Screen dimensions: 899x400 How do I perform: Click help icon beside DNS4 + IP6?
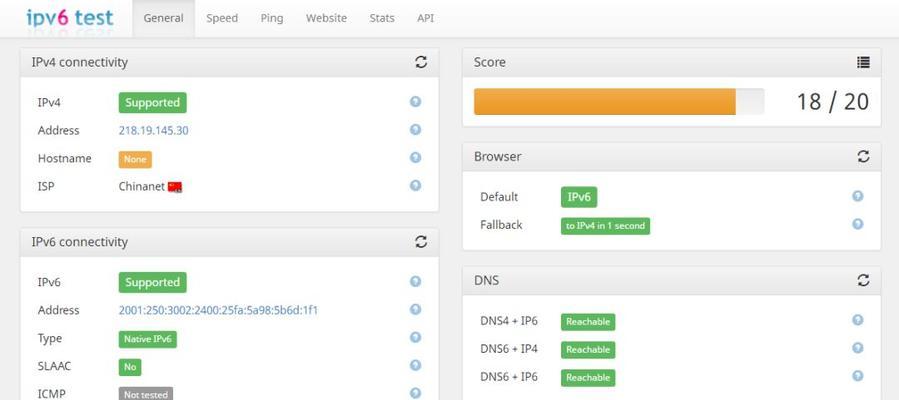click(858, 320)
